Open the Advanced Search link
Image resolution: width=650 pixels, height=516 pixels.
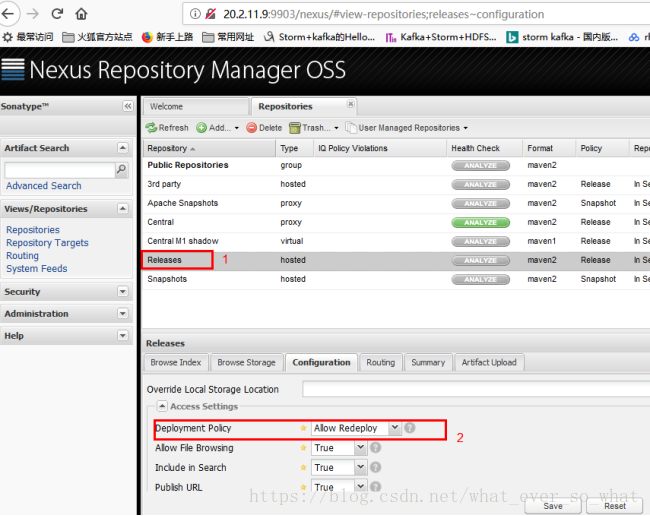pos(44,186)
